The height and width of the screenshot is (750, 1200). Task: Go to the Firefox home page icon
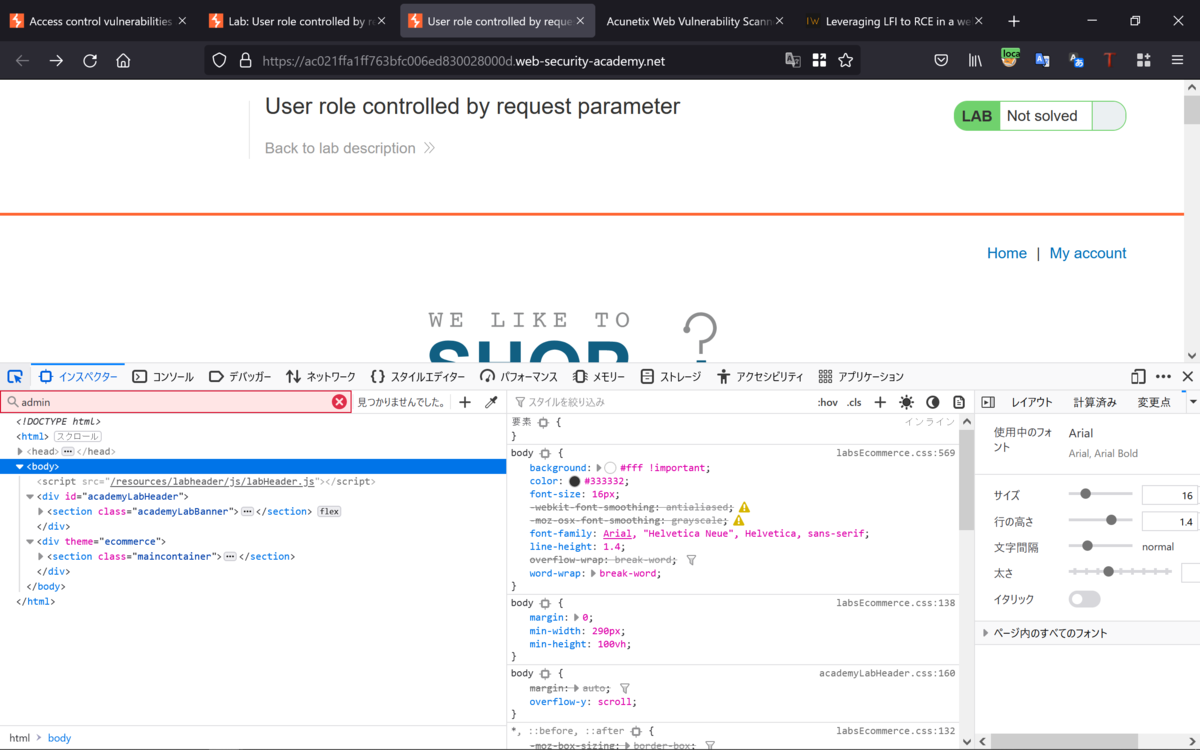(x=123, y=61)
